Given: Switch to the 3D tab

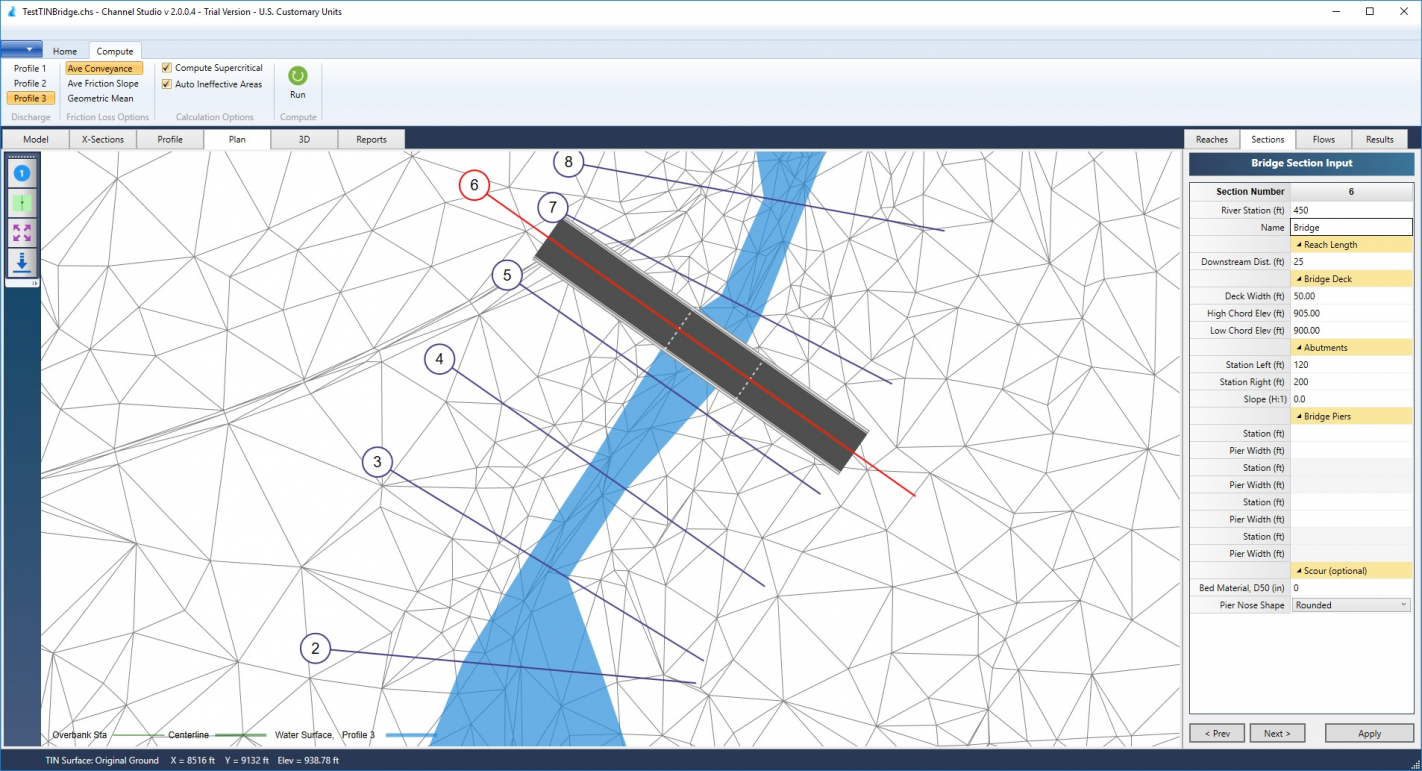Looking at the screenshot, I should coord(303,139).
